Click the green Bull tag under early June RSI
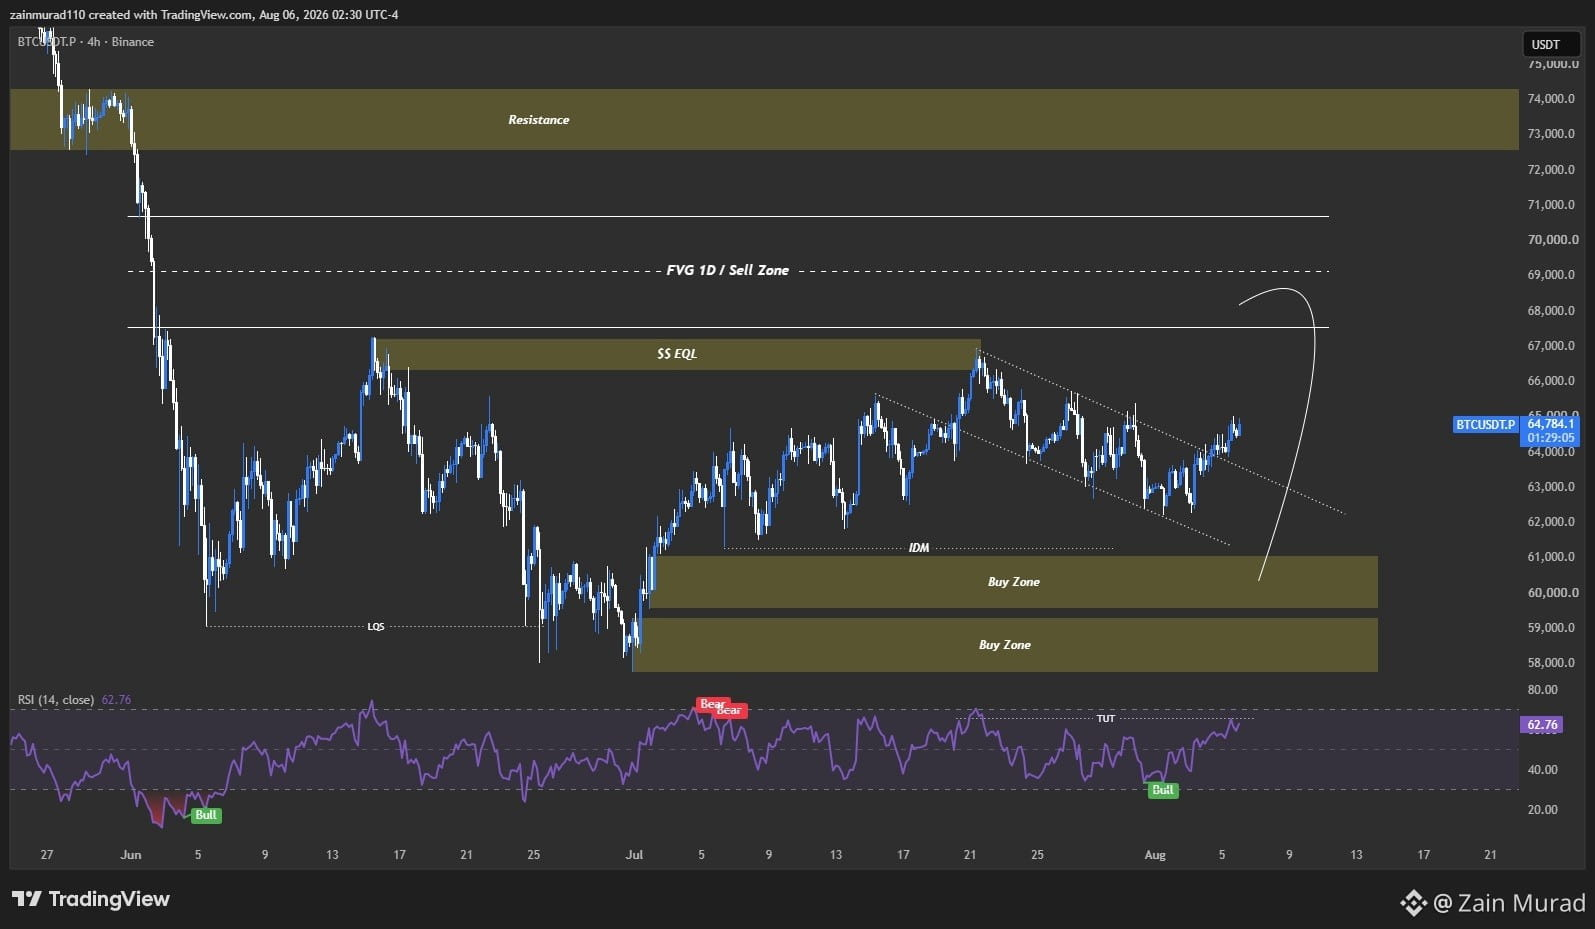Screen dimensions: 1595x929 (x=205, y=815)
